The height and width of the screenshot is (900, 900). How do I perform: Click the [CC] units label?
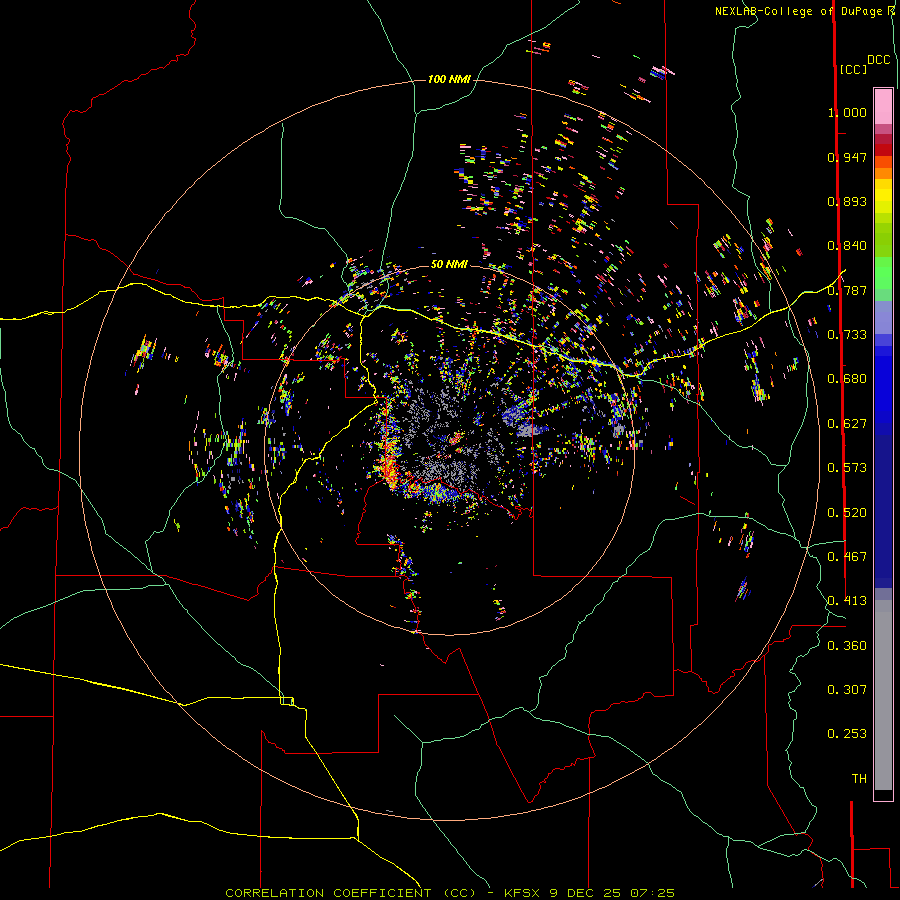tap(853, 69)
